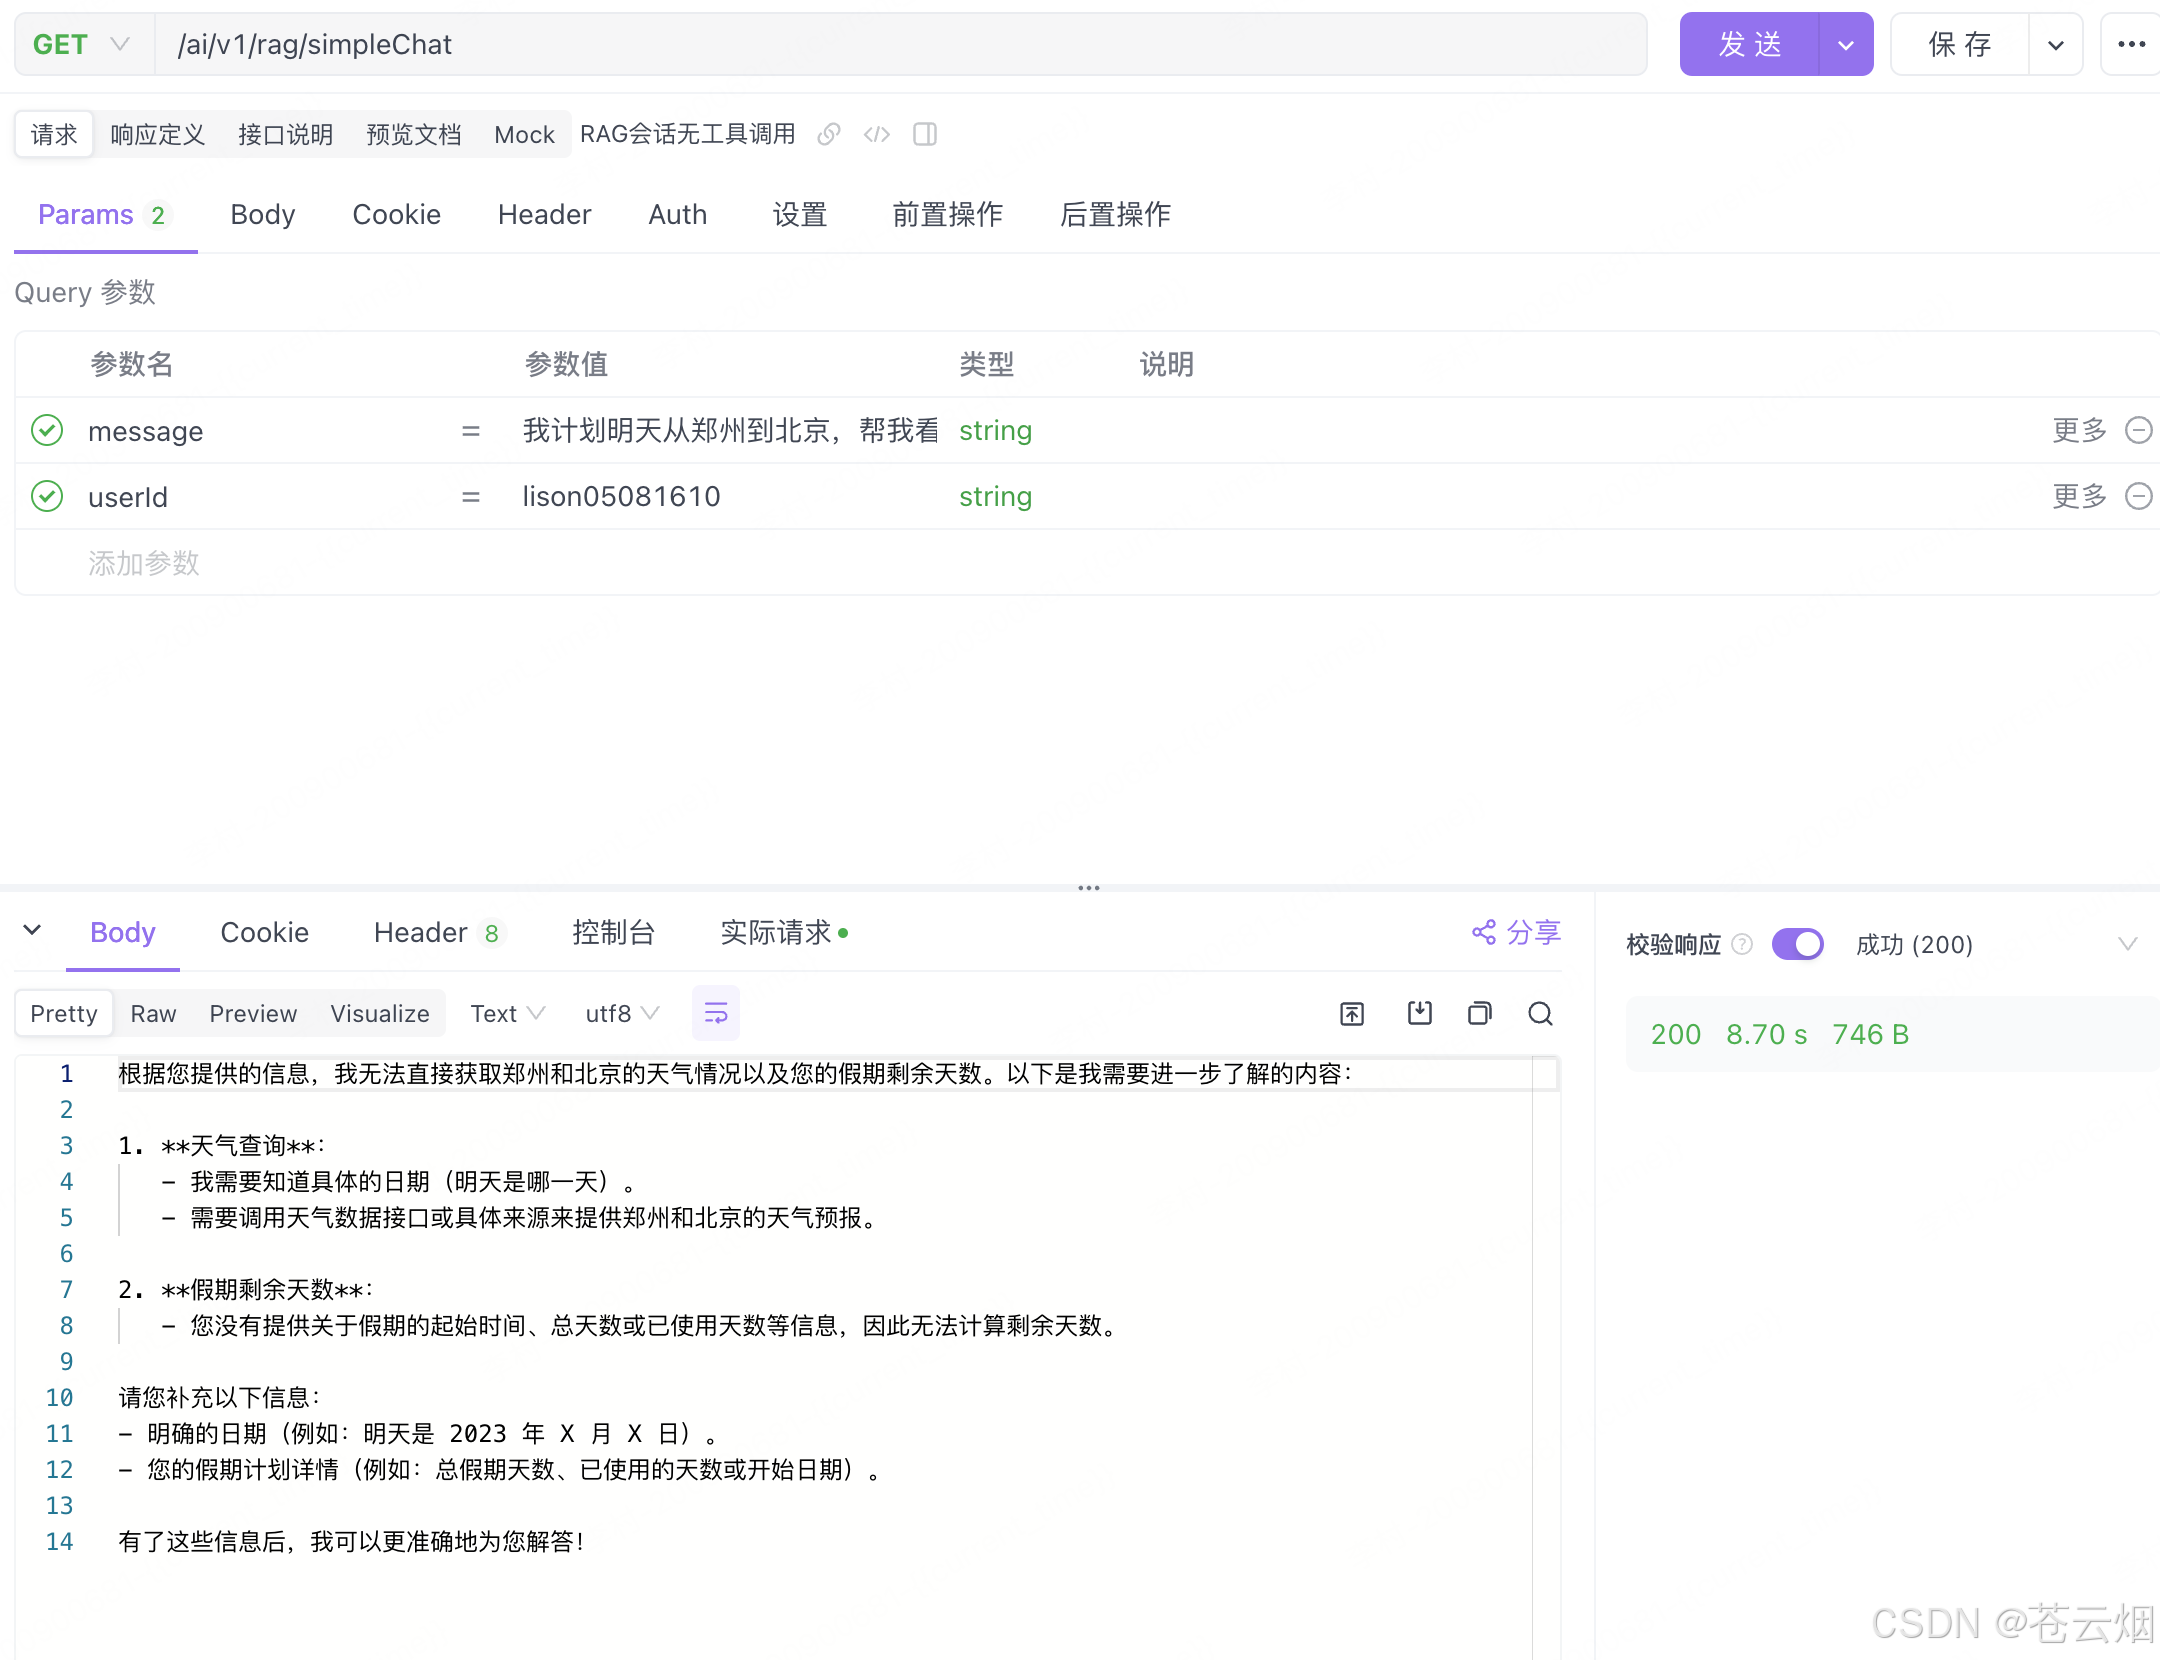Toggle the word wrap icon in response toolbar
The image size is (2160, 1660).
(716, 1013)
